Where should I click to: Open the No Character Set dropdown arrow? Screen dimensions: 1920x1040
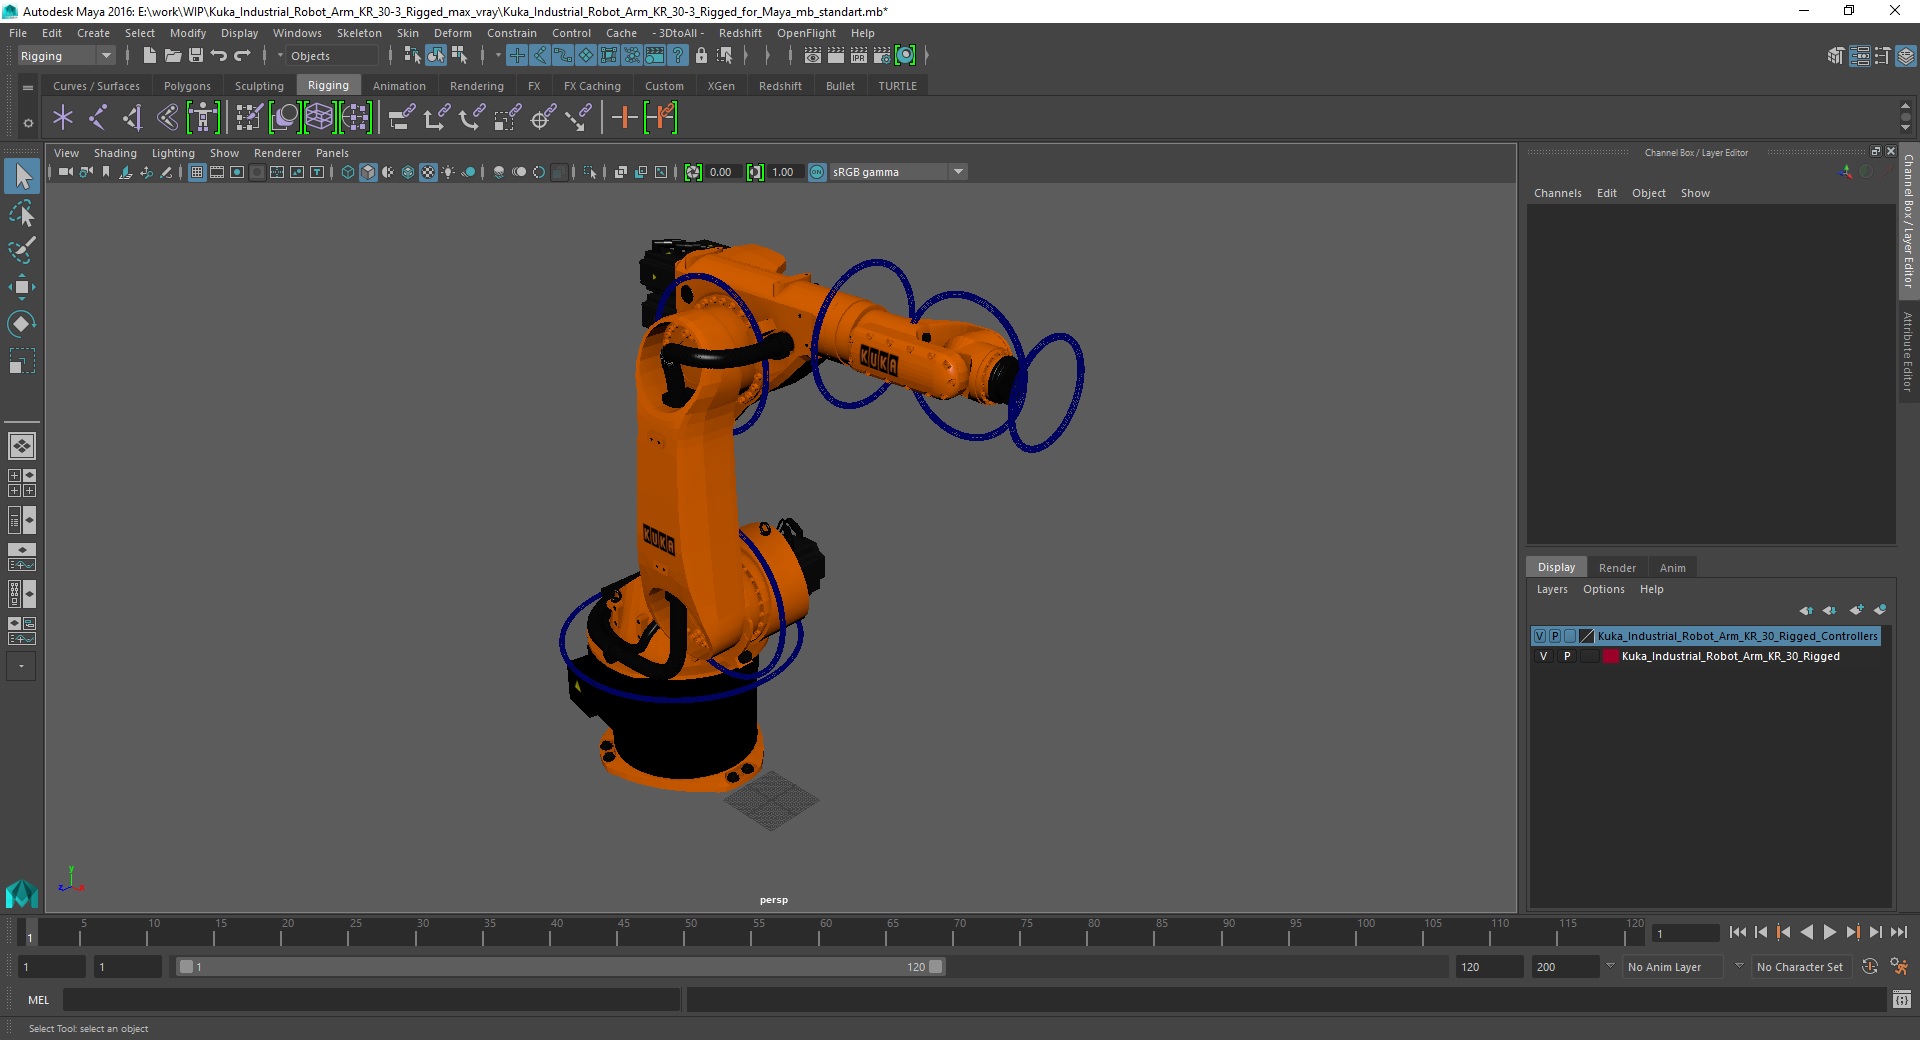pos(1739,966)
